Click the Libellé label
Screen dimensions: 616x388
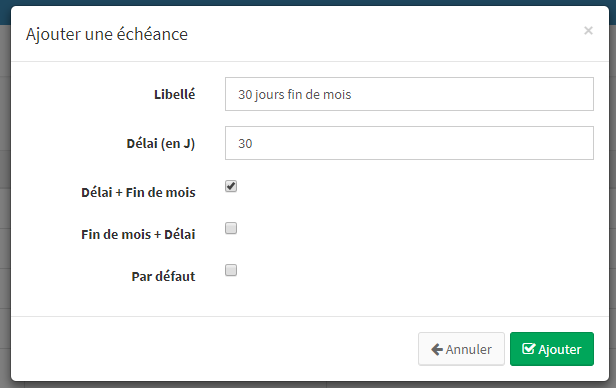tap(174, 95)
